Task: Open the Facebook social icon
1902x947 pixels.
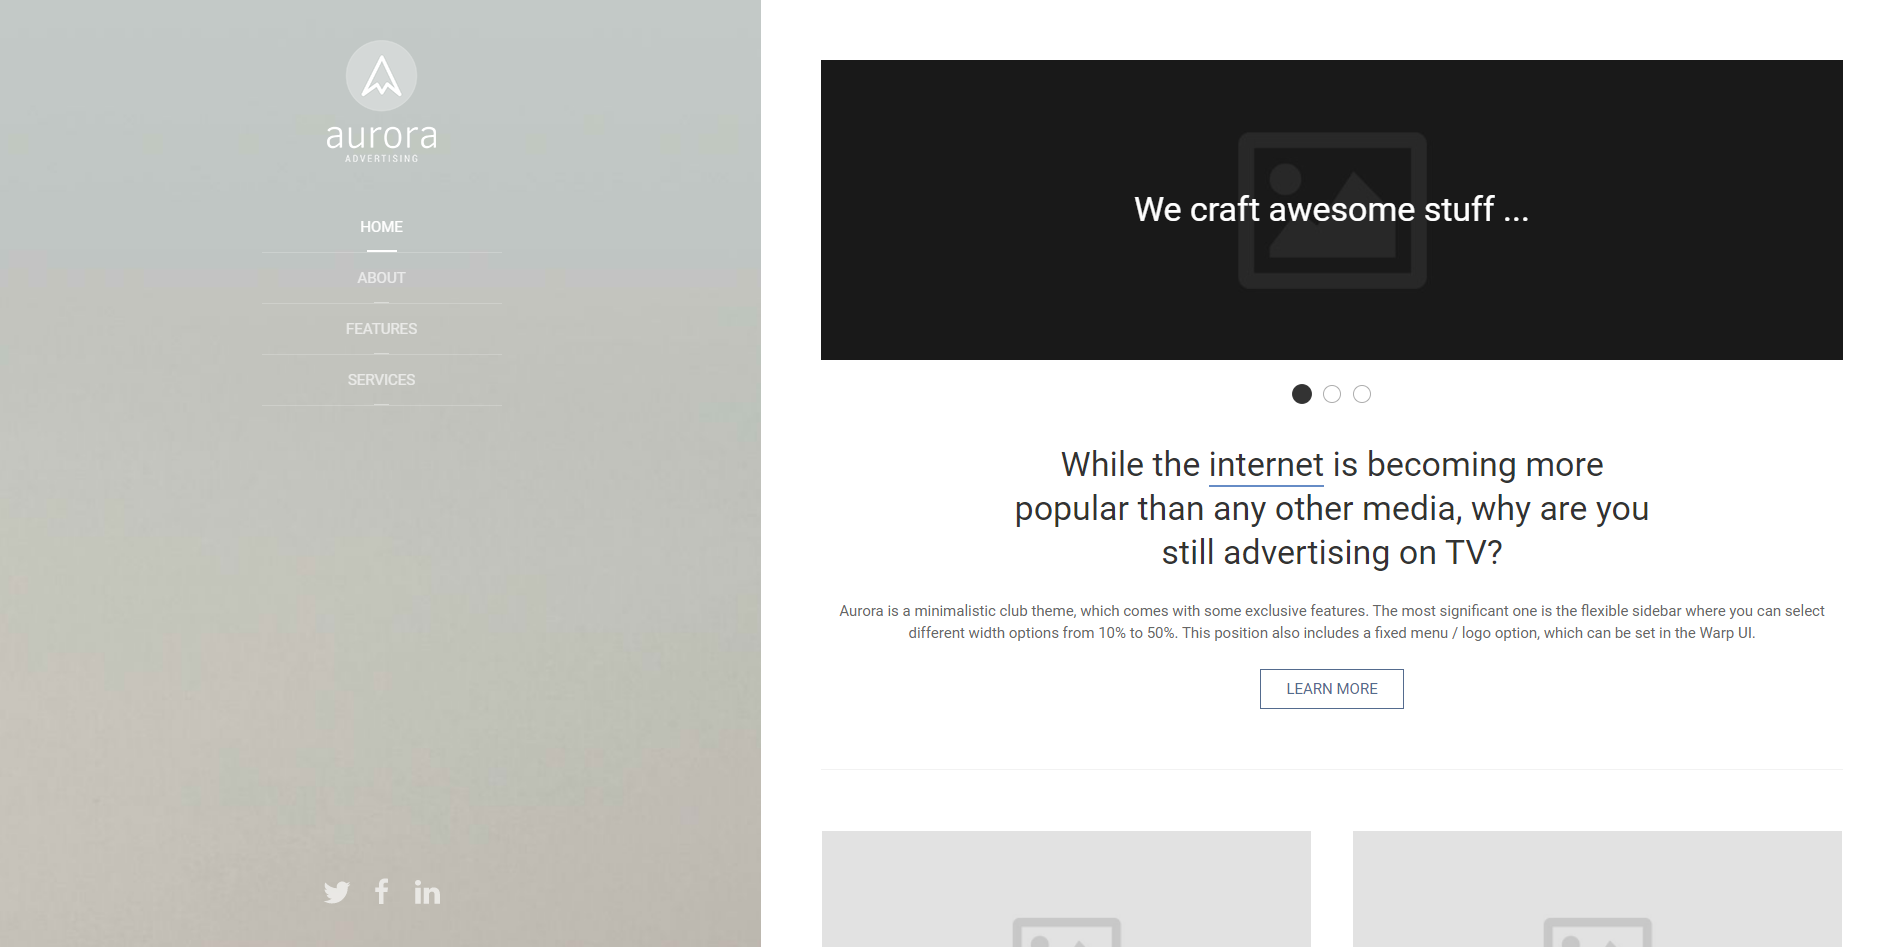Action: click(381, 891)
